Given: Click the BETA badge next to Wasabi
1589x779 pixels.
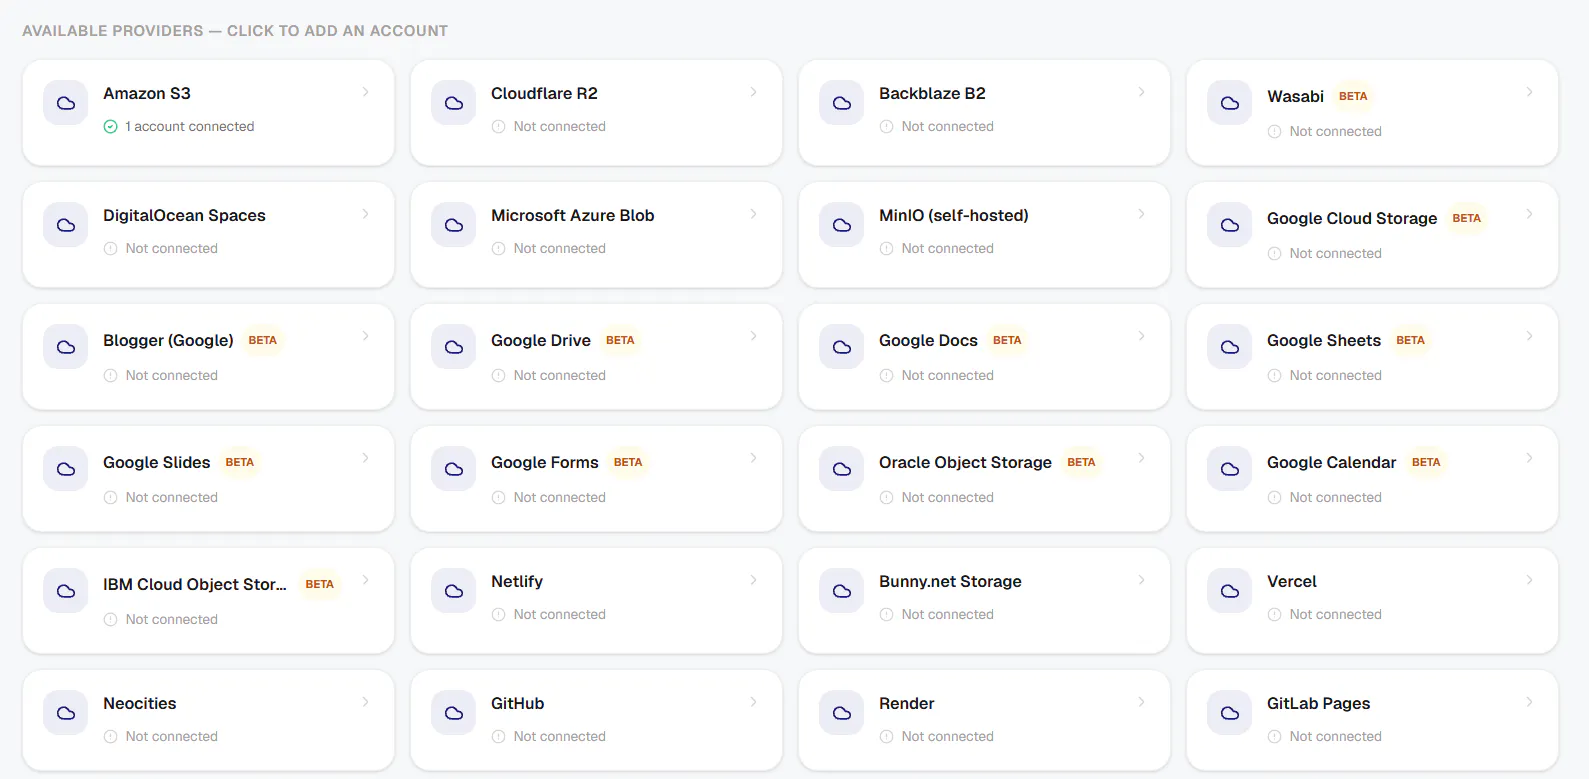Looking at the screenshot, I should [x=1353, y=96].
